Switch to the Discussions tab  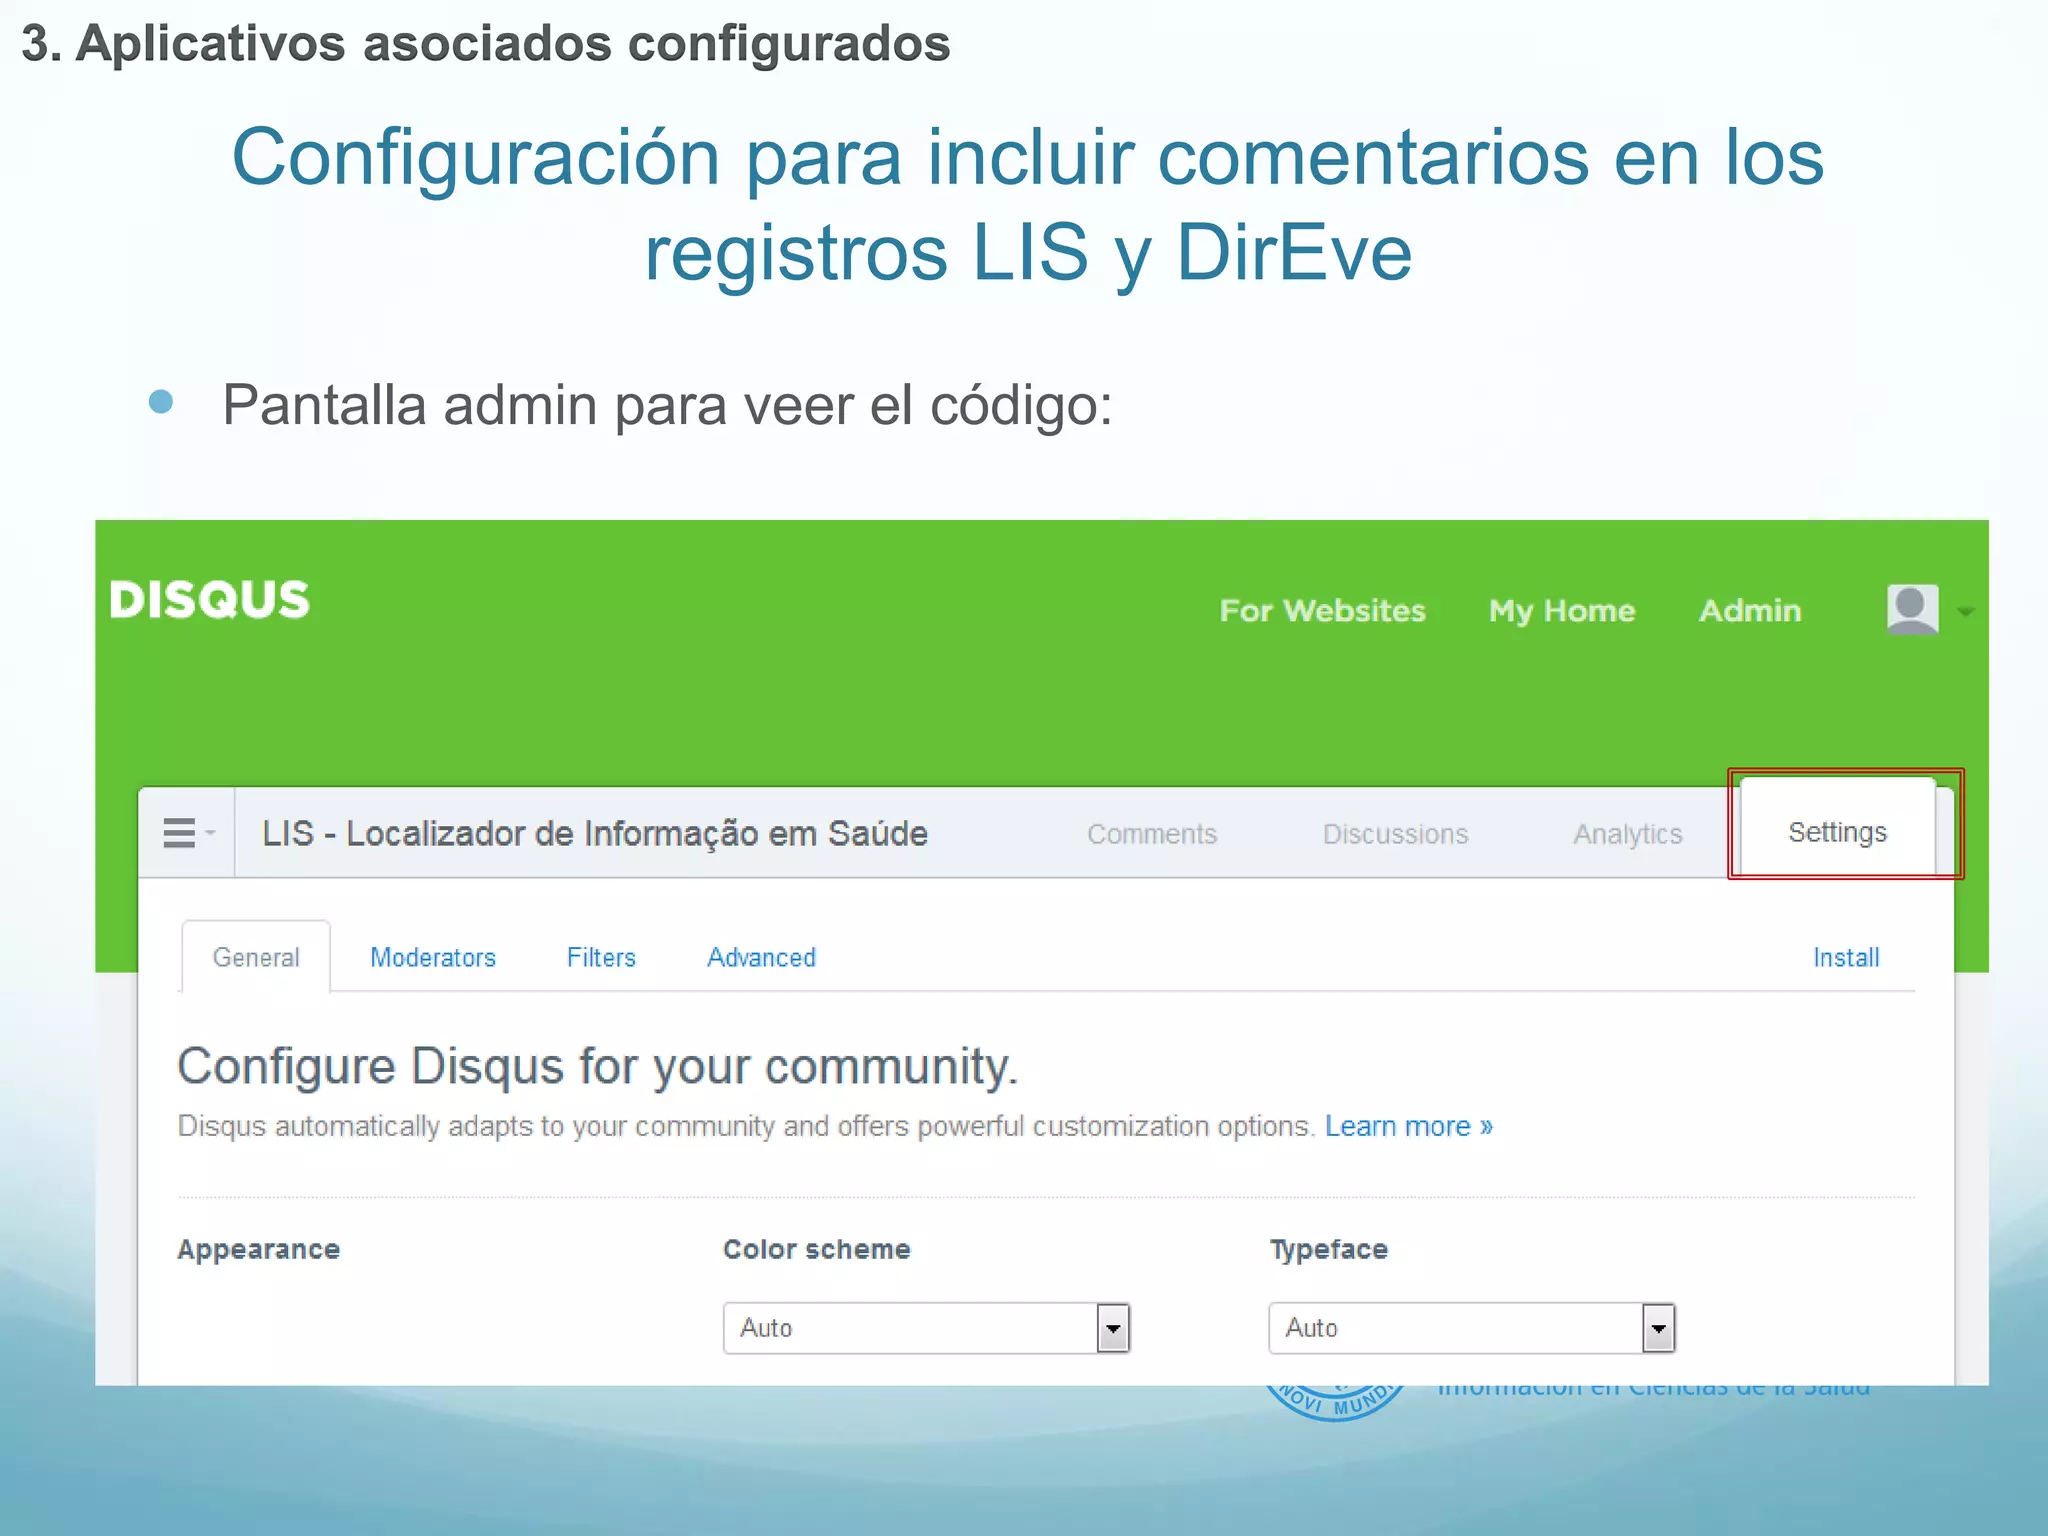click(1395, 834)
